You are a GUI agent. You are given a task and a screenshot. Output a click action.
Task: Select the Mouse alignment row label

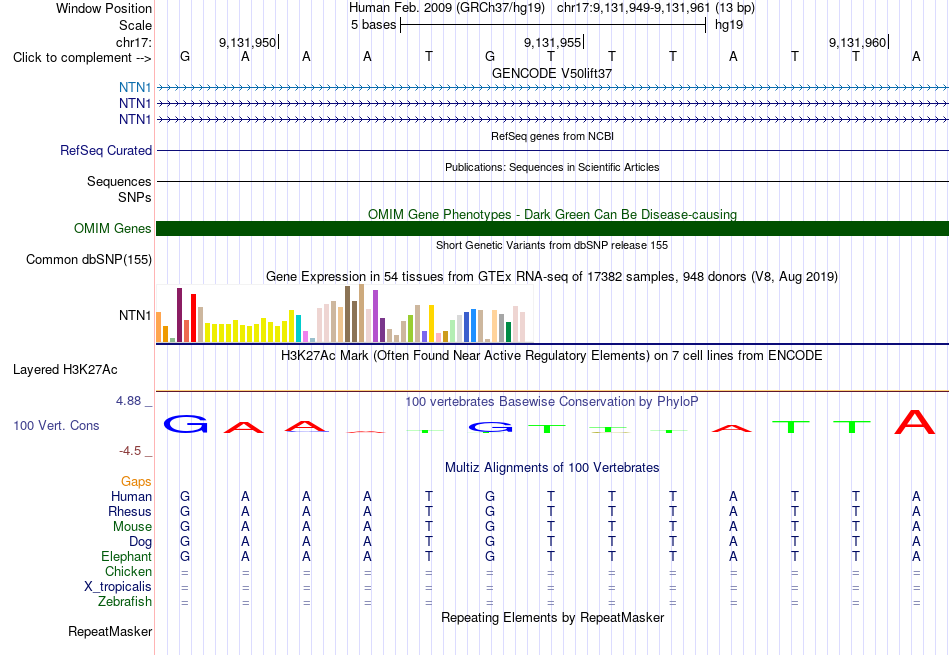(132, 527)
